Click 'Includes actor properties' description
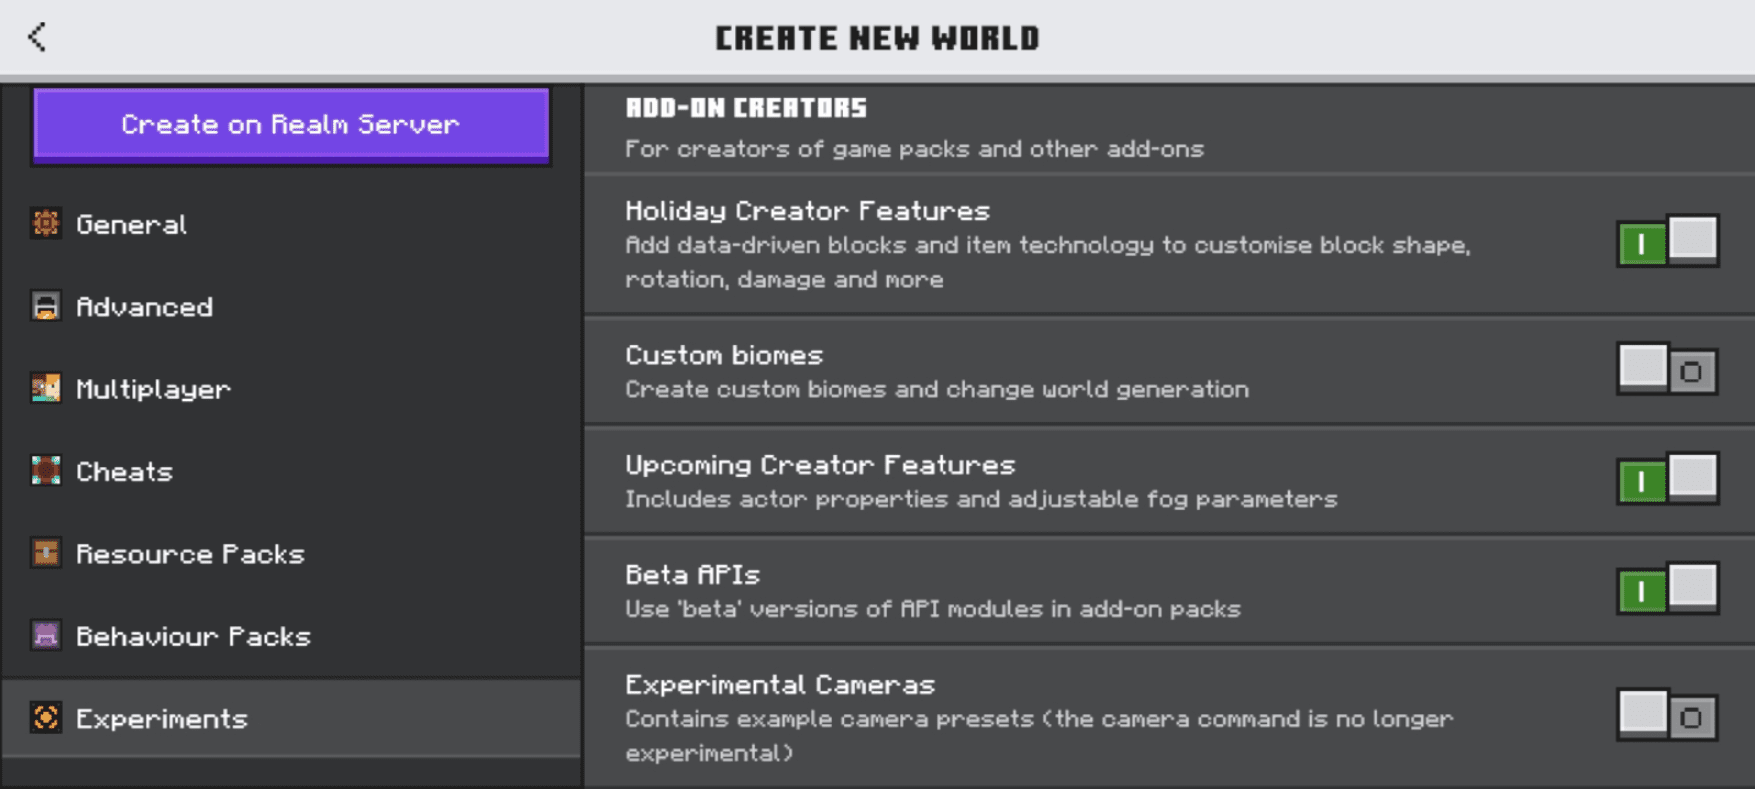 (981, 499)
